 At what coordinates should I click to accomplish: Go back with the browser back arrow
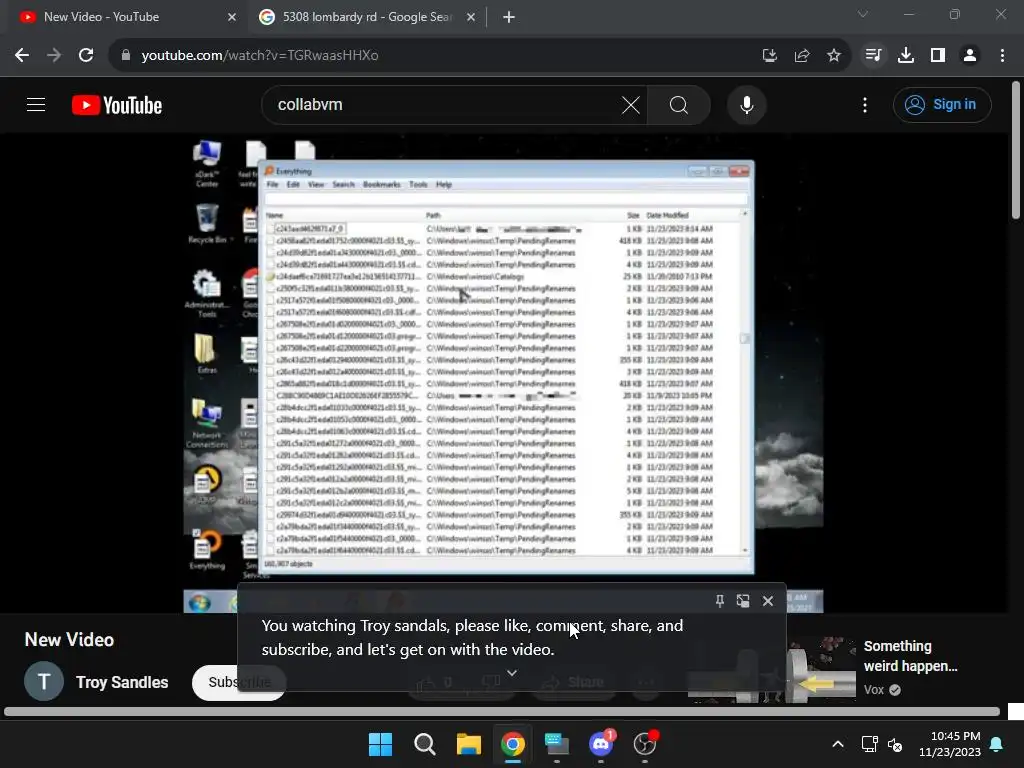pyautogui.click(x=22, y=56)
